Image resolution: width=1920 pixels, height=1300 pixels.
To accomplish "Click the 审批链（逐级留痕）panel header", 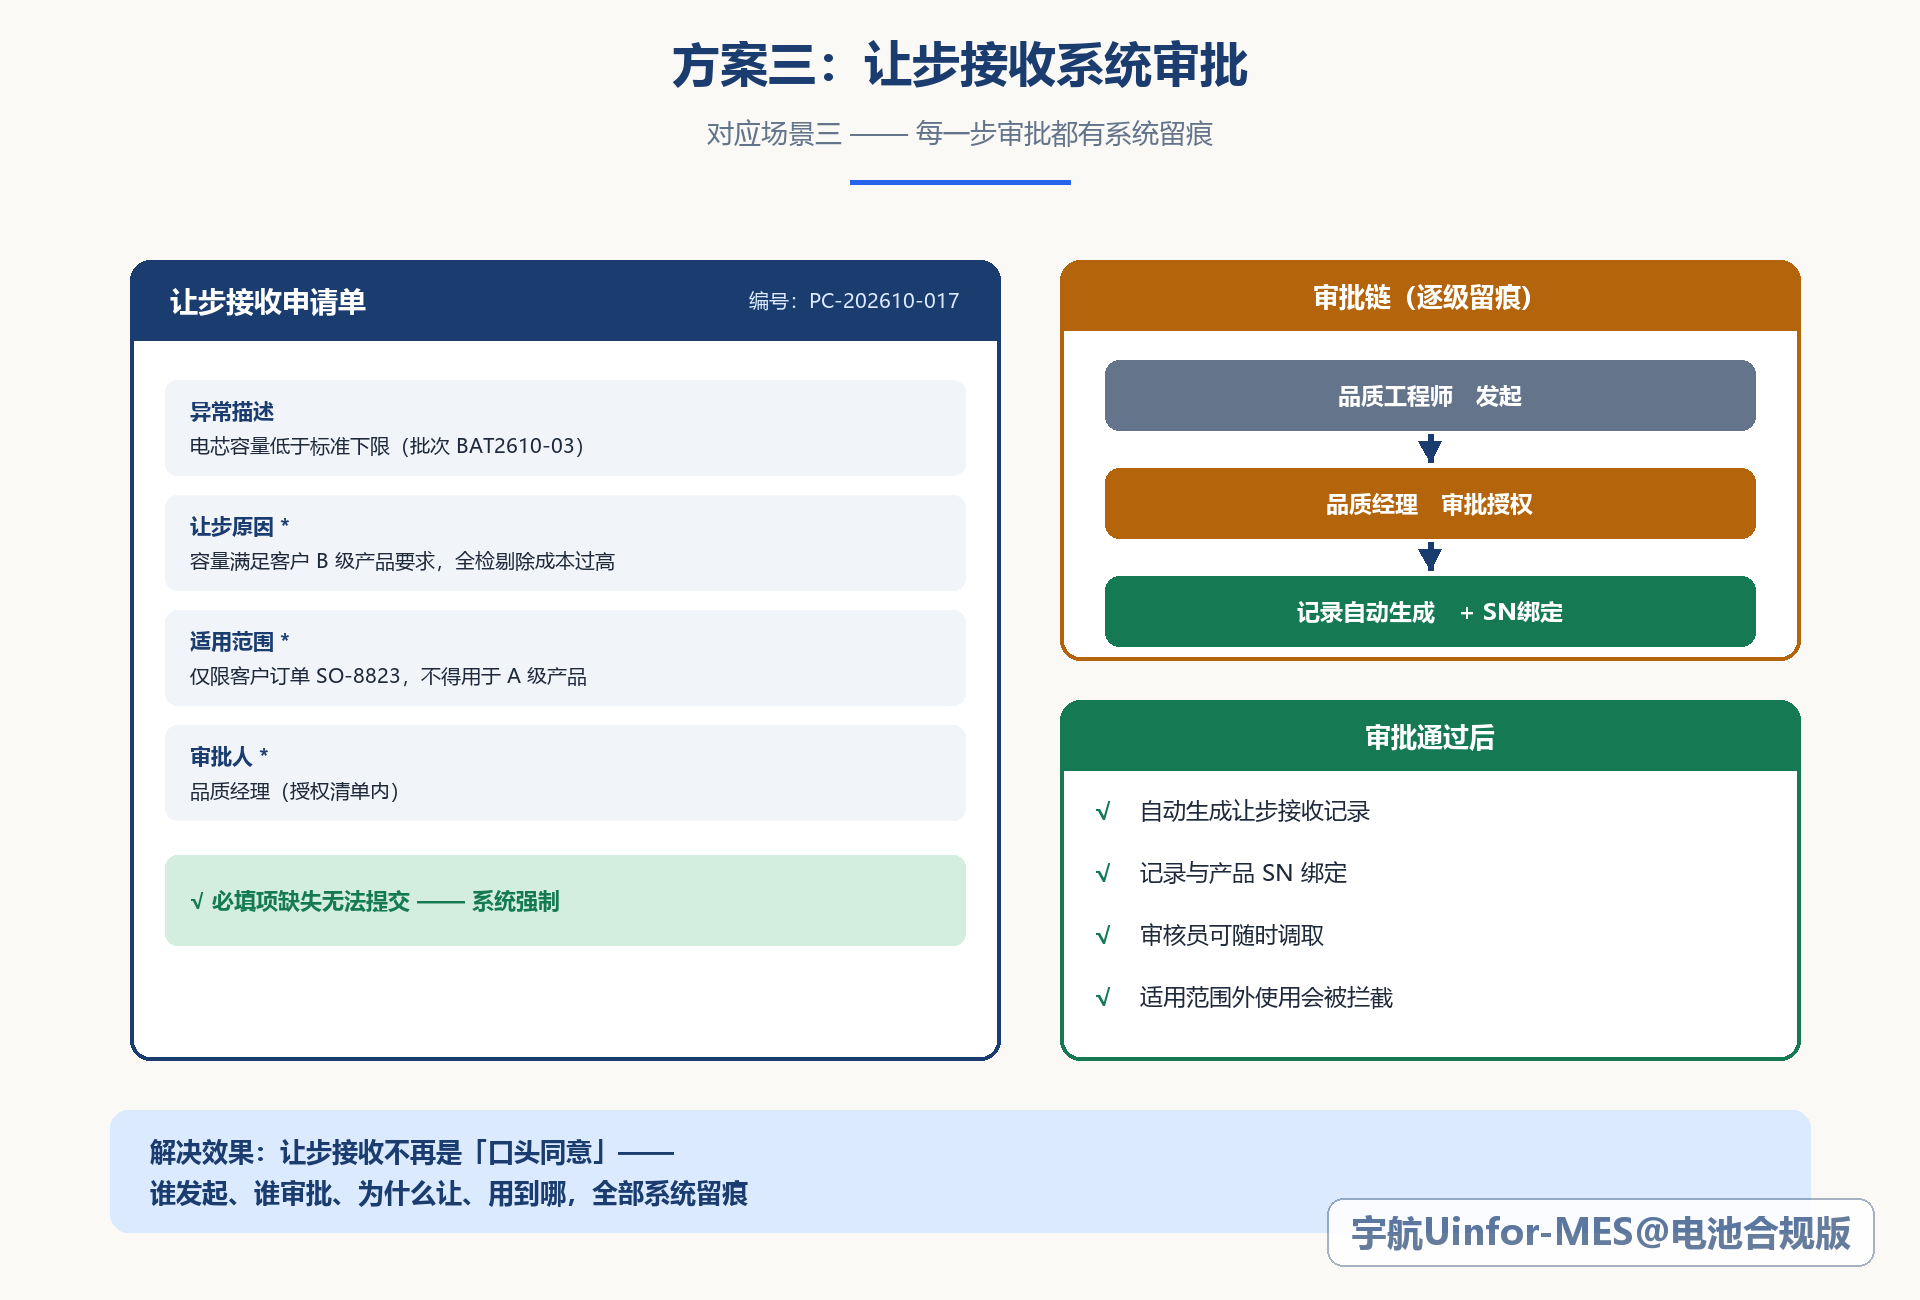I will (x=1430, y=297).
